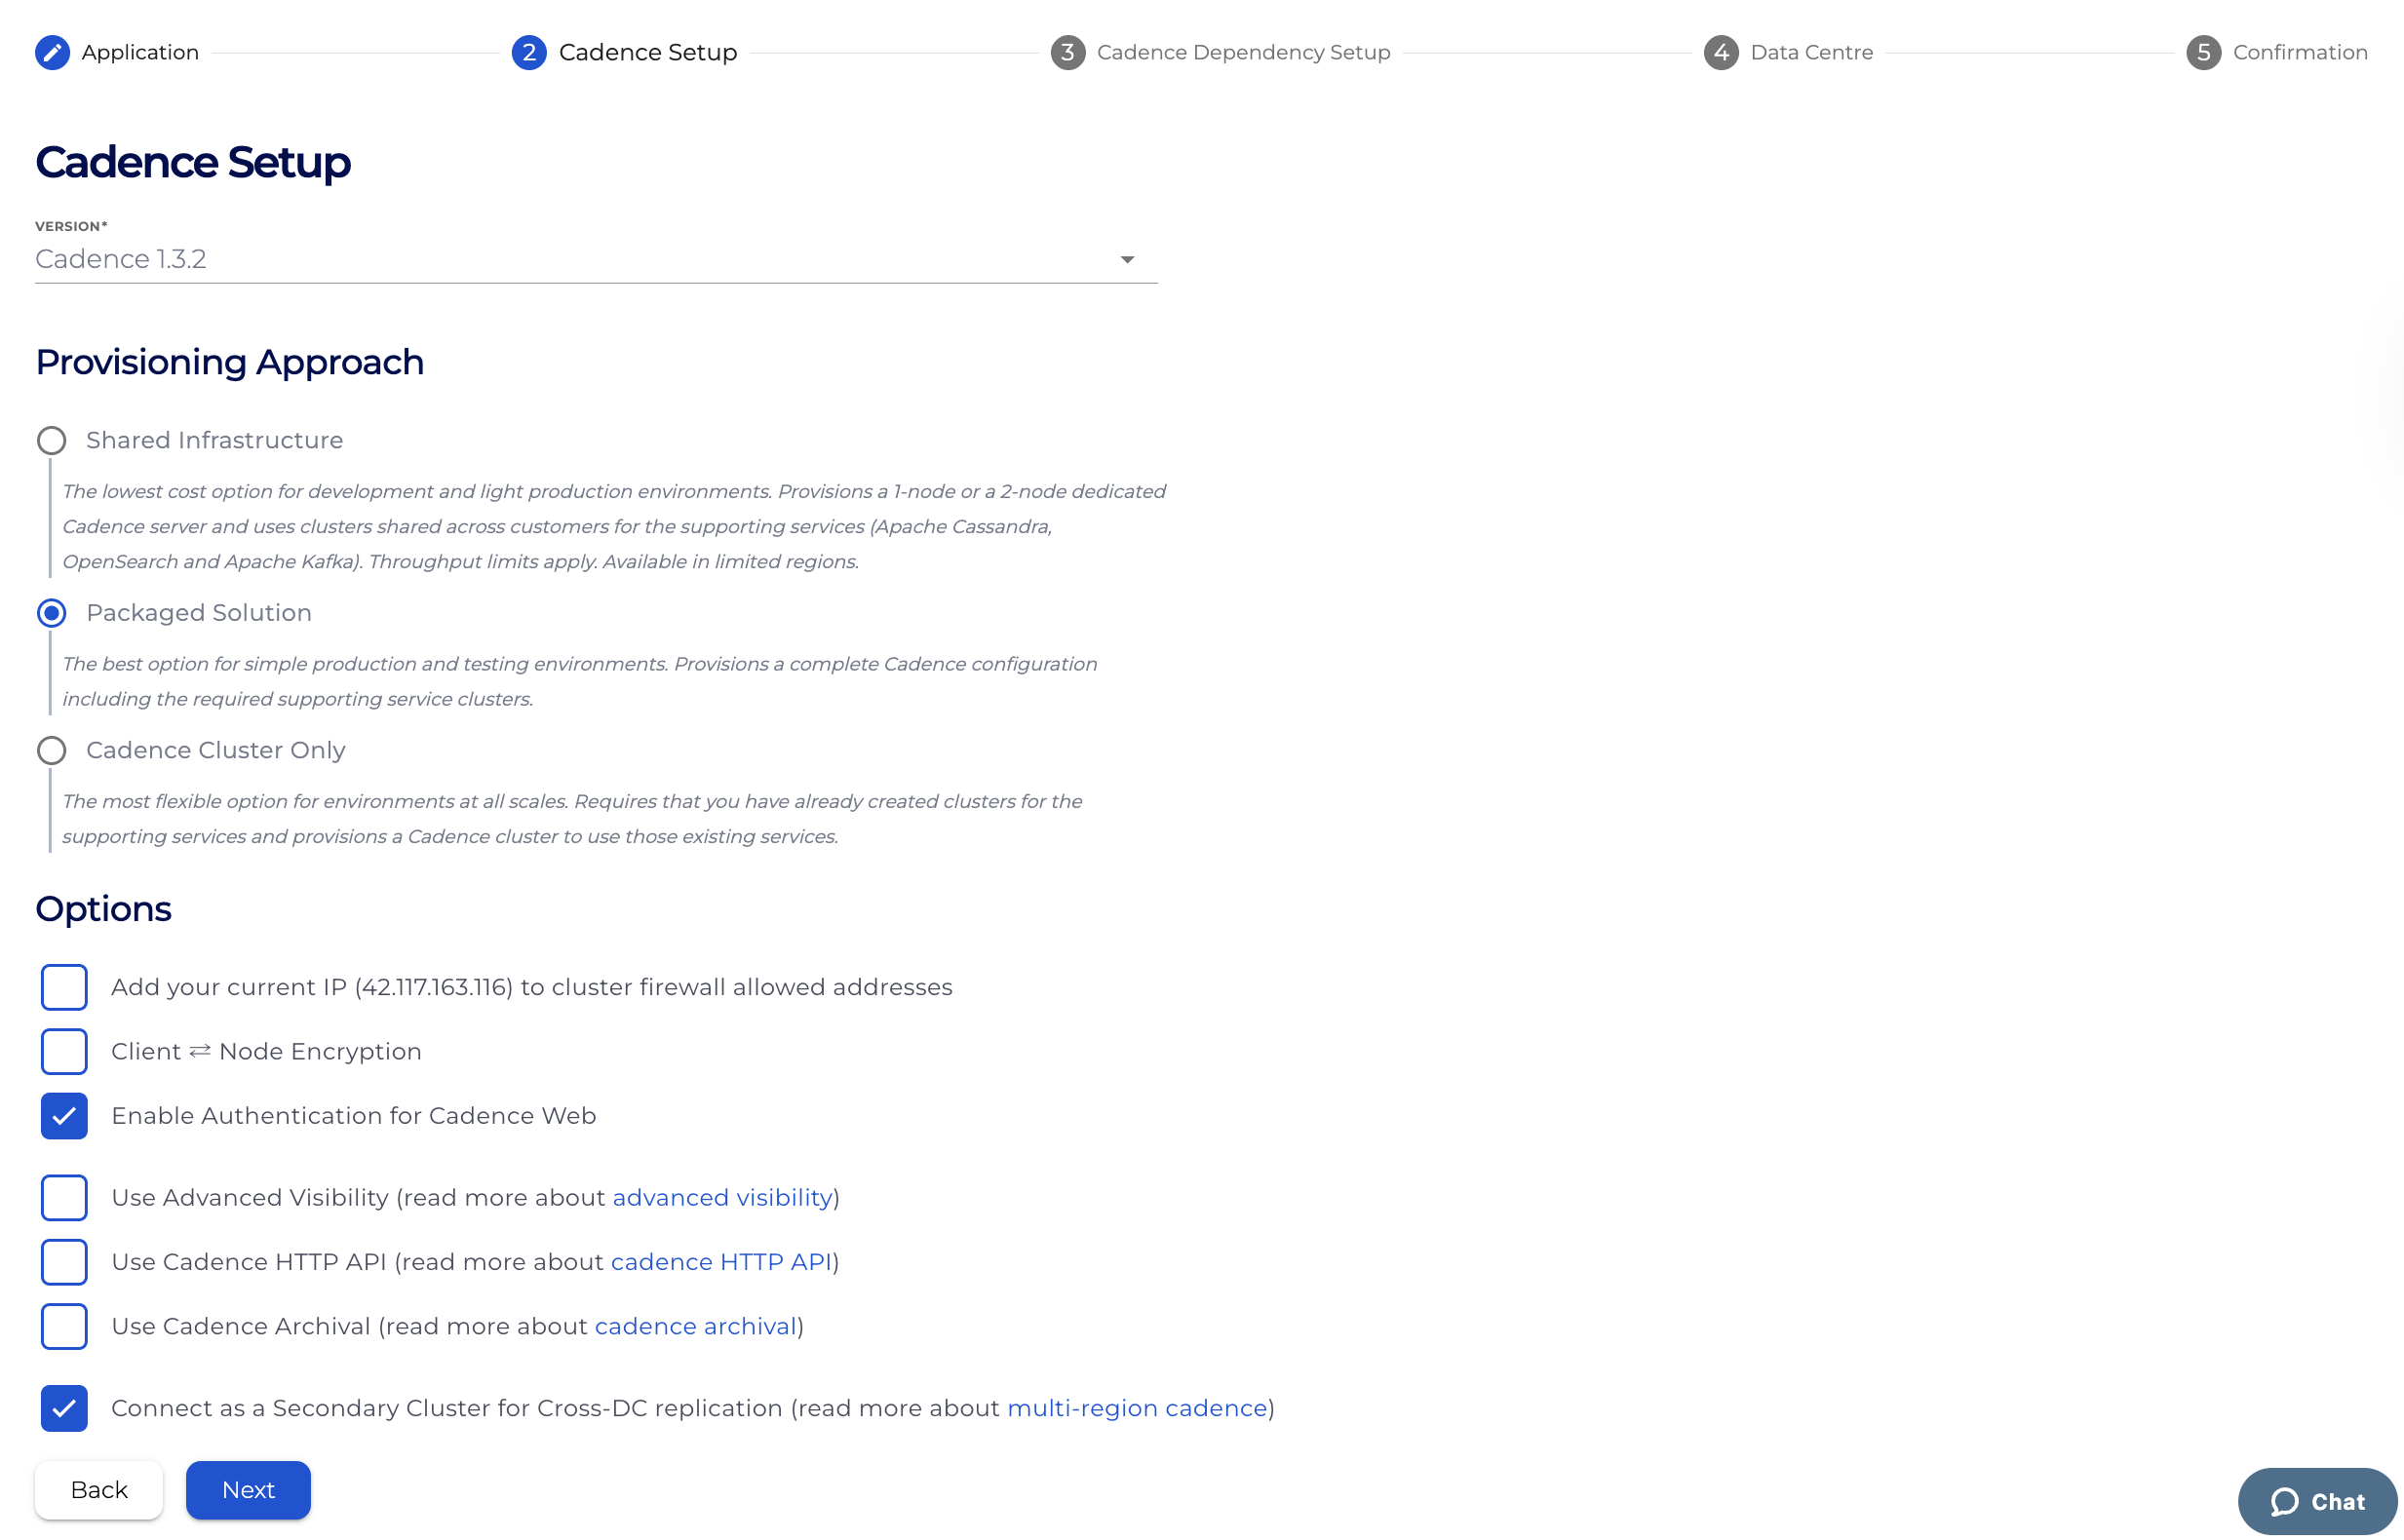Toggle Client Node Encryption checkbox
The height and width of the screenshot is (1540, 2404).
(64, 1052)
